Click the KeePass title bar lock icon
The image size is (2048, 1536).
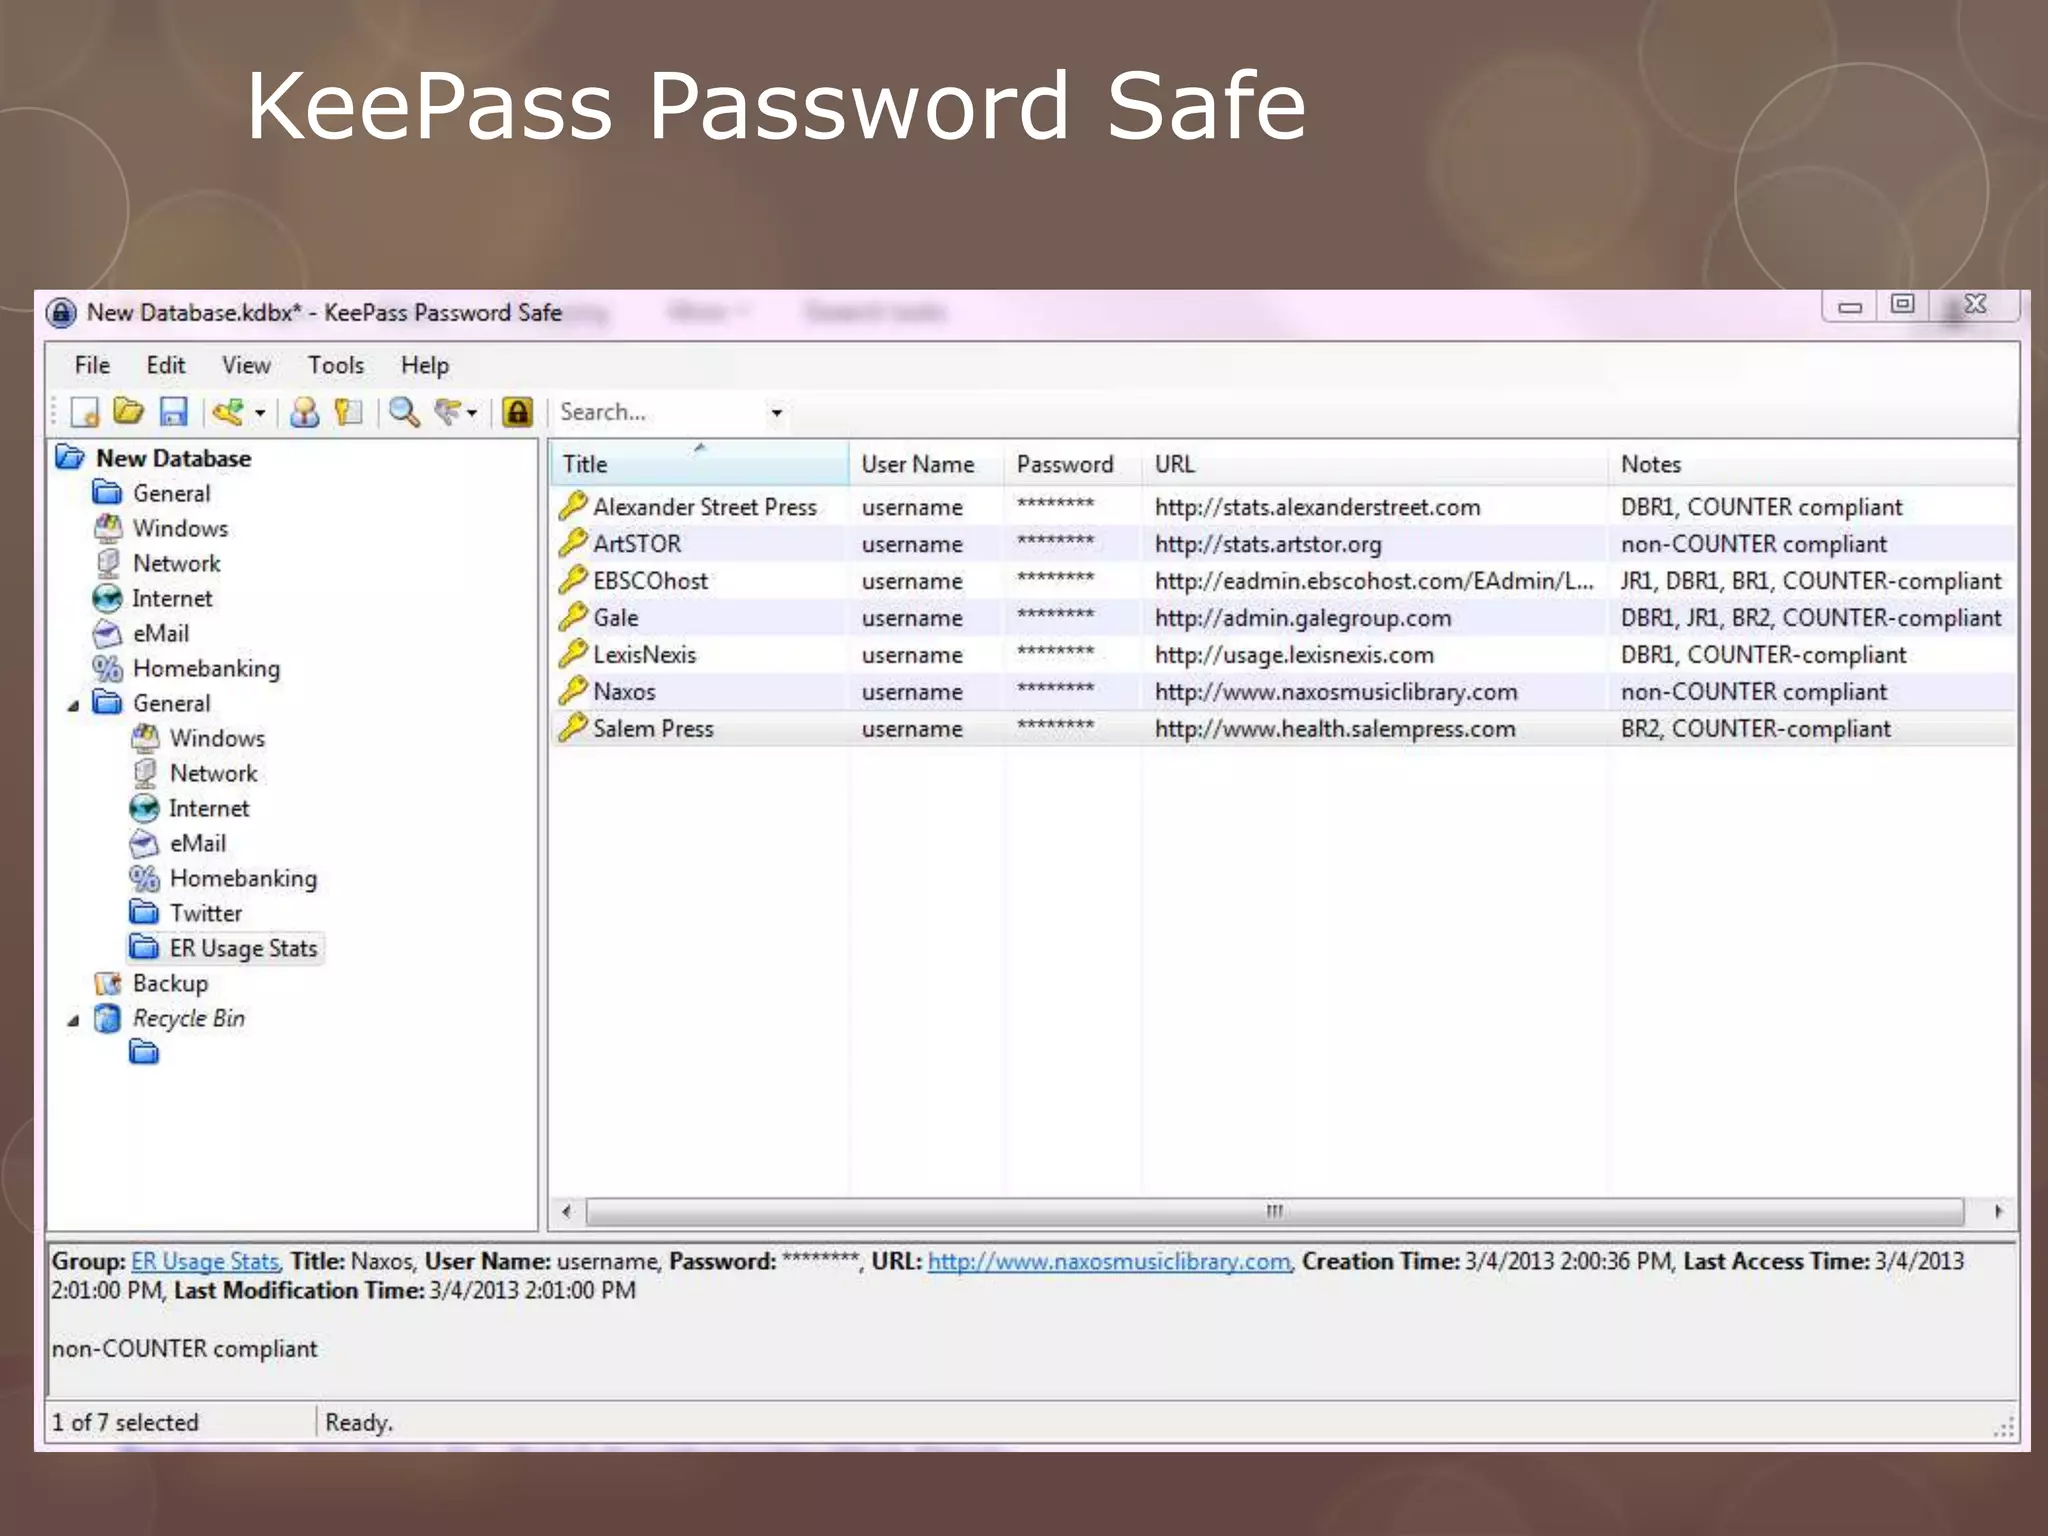click(61, 313)
